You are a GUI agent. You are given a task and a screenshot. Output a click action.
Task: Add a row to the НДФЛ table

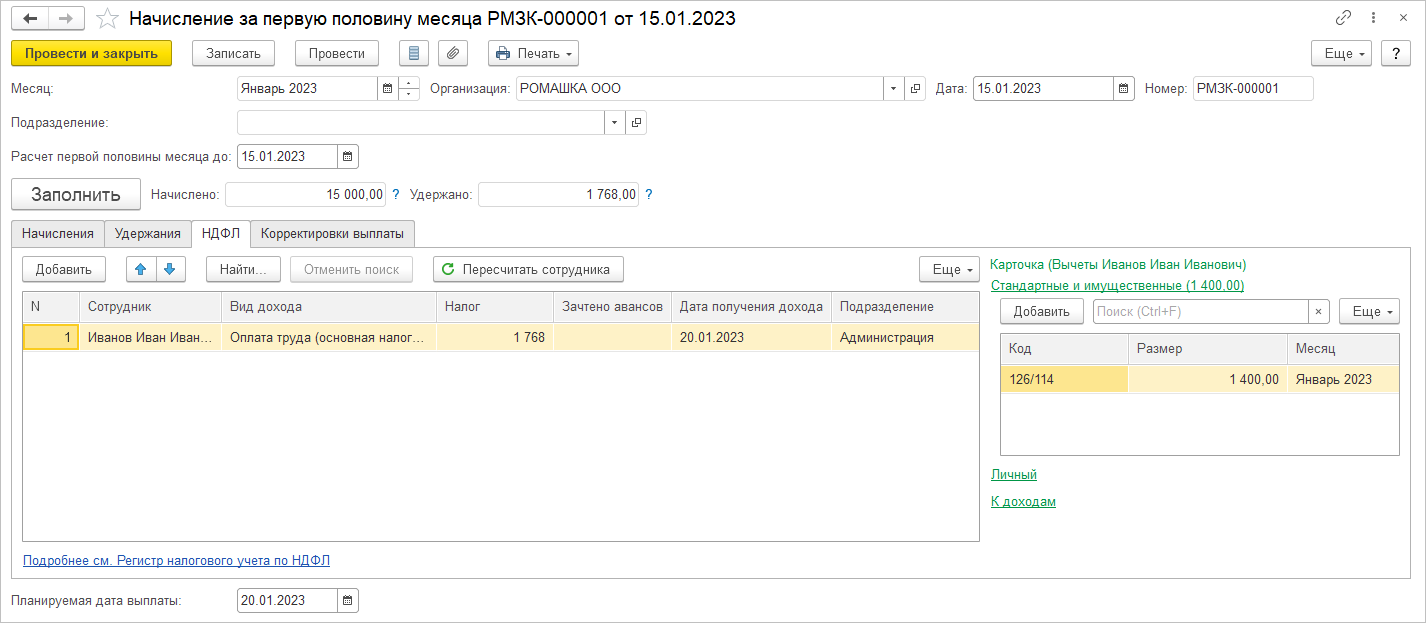coord(64,269)
